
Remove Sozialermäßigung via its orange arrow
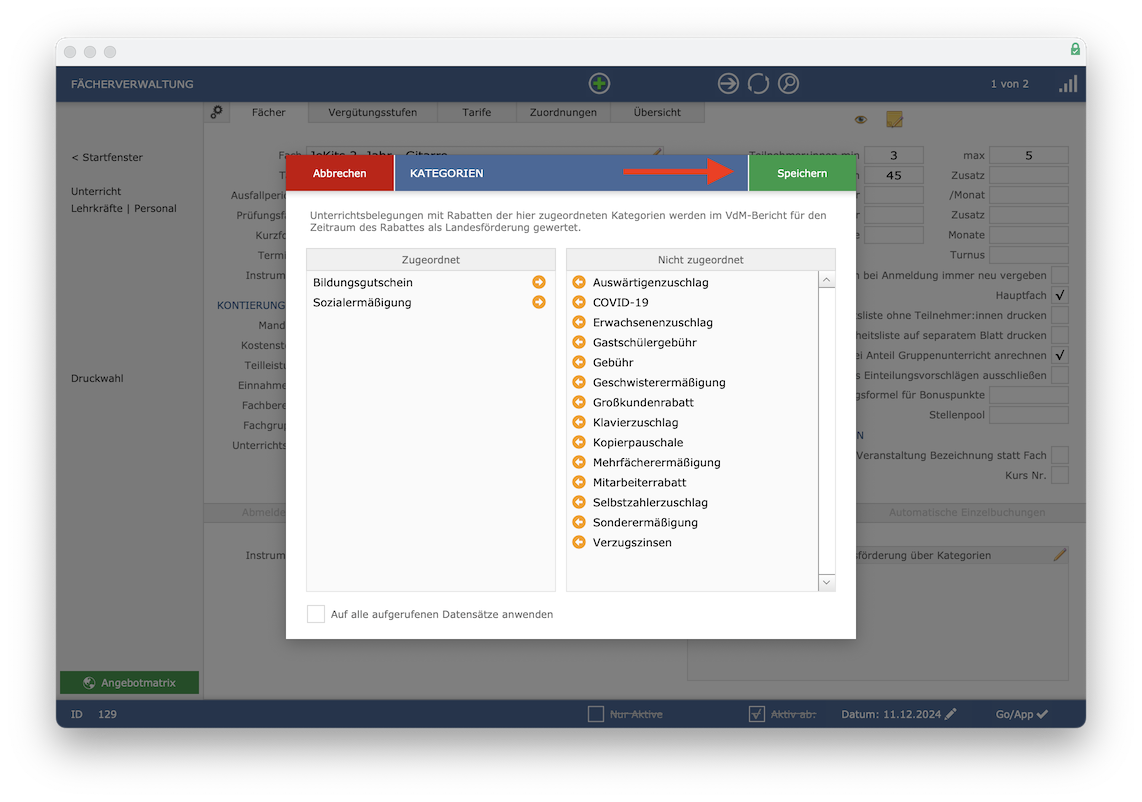tap(539, 302)
